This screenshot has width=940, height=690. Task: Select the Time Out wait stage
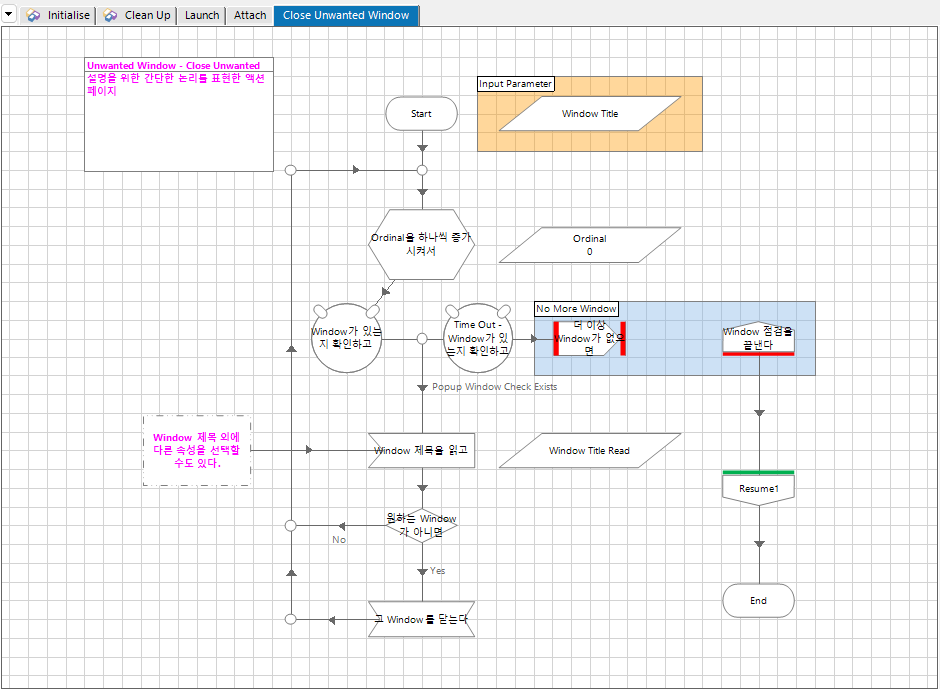tap(478, 338)
